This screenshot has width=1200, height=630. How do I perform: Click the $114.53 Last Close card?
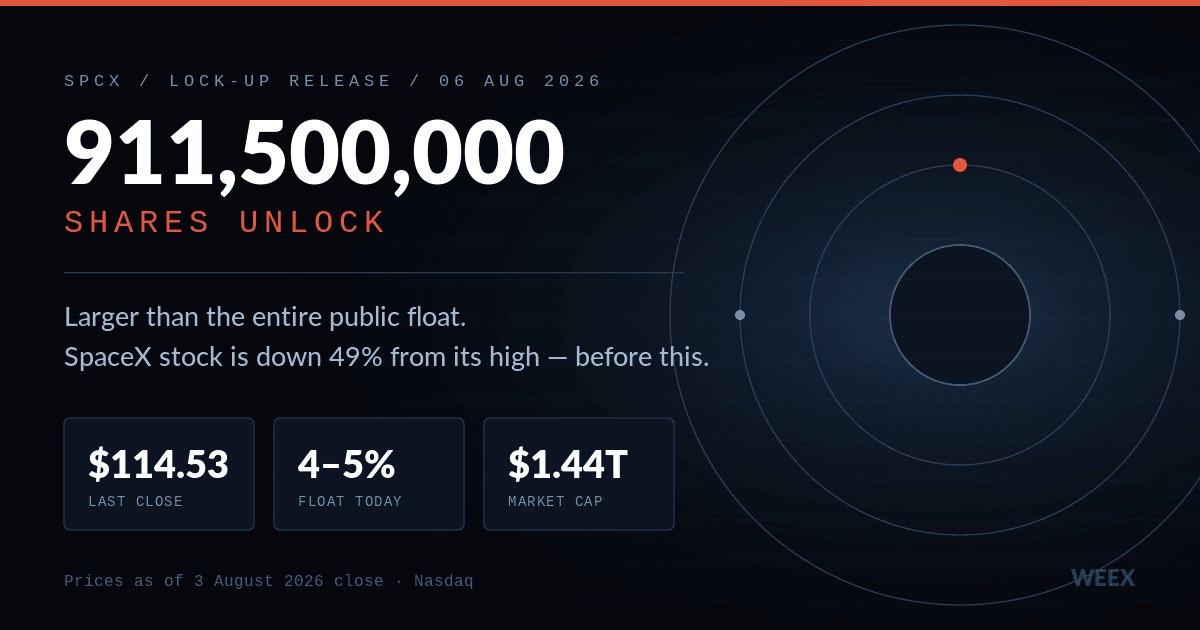point(159,474)
